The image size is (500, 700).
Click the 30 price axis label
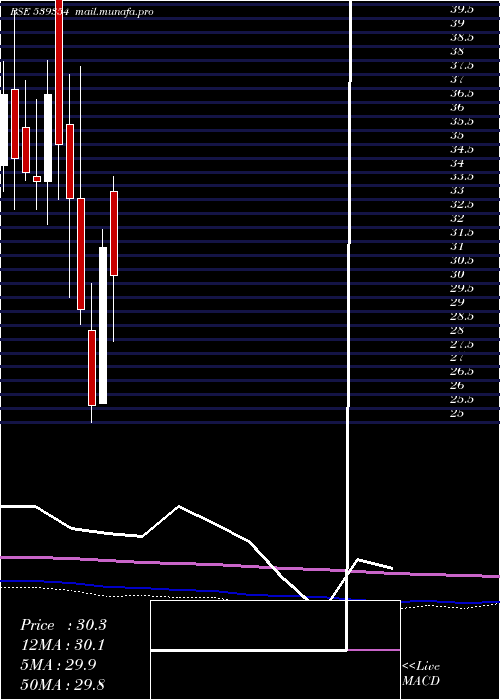[457, 274]
